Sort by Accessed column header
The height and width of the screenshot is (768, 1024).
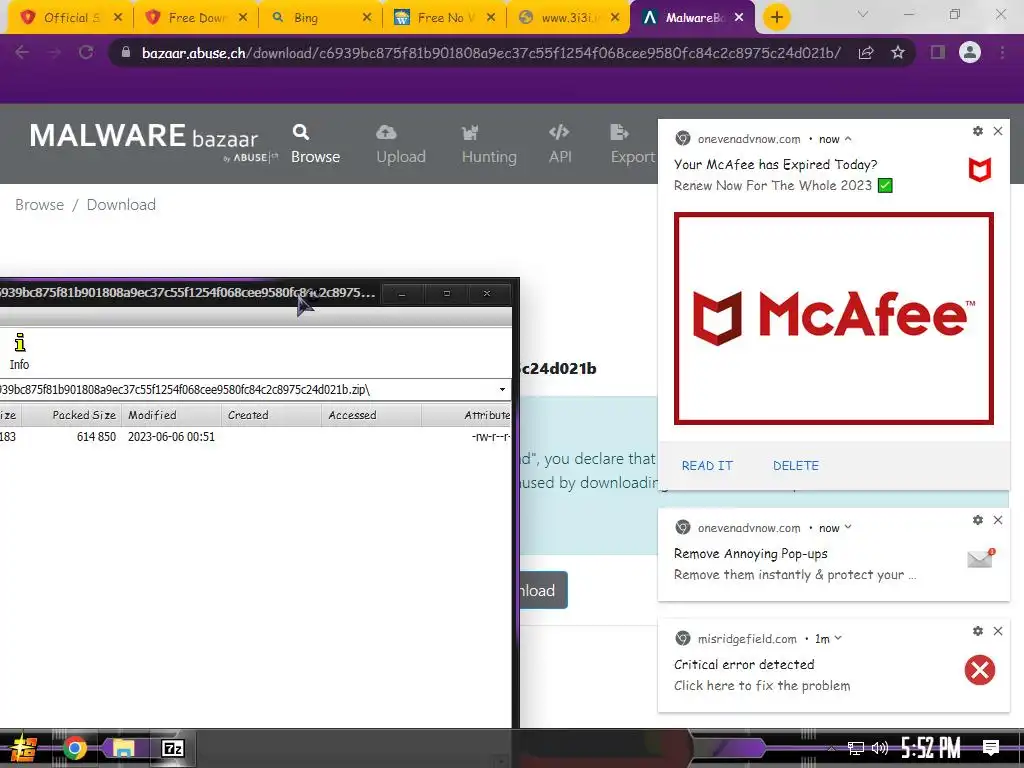tap(371, 415)
